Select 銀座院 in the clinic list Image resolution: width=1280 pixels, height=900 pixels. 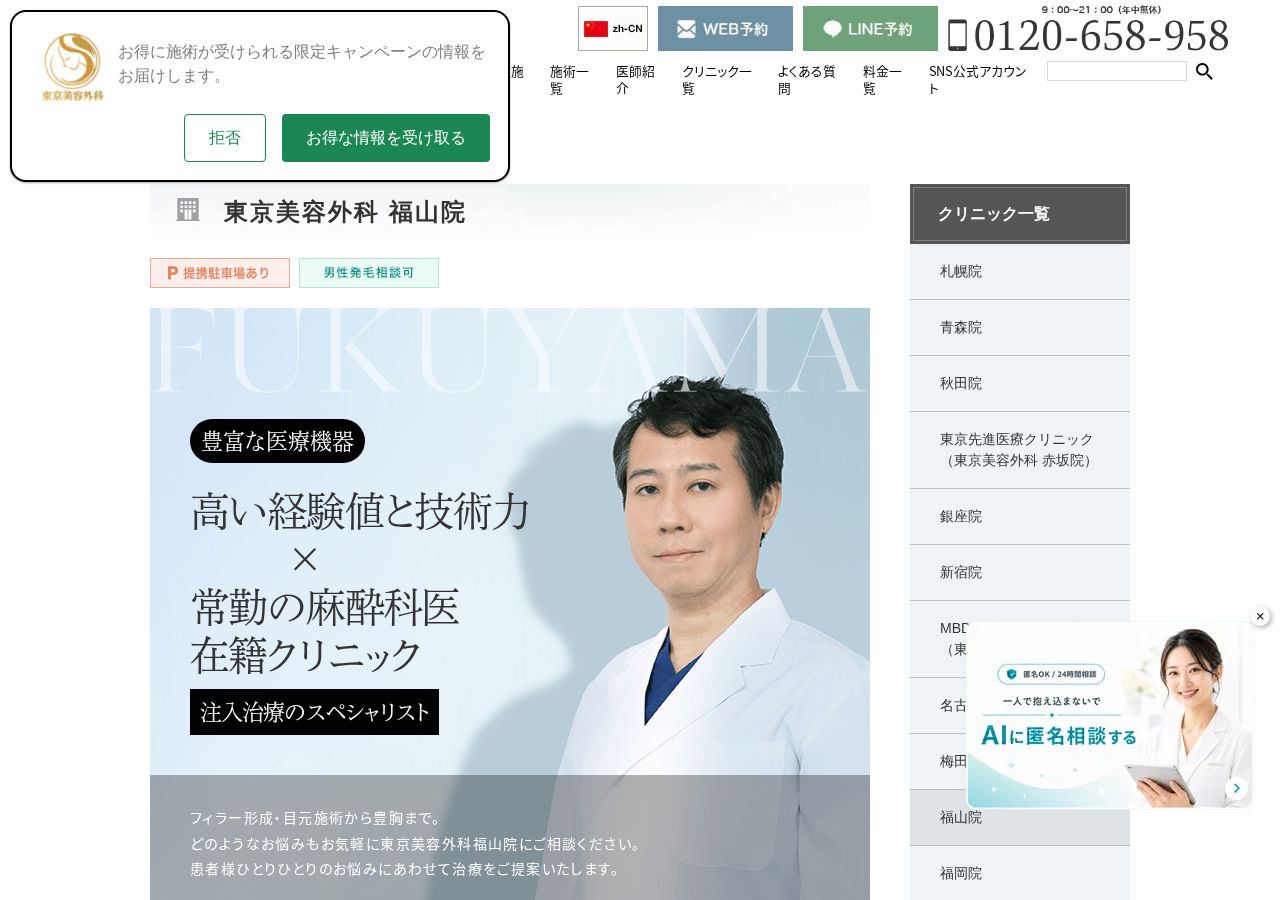[1020, 517]
